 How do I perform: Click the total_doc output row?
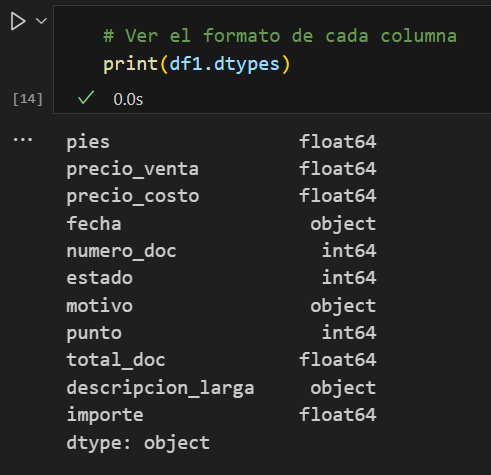pyautogui.click(x=221, y=360)
